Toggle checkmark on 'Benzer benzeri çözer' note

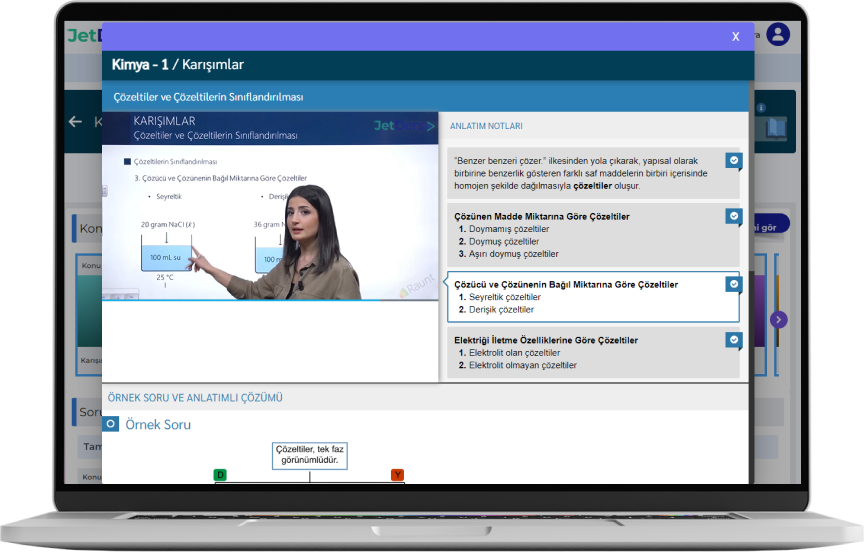pos(733,160)
